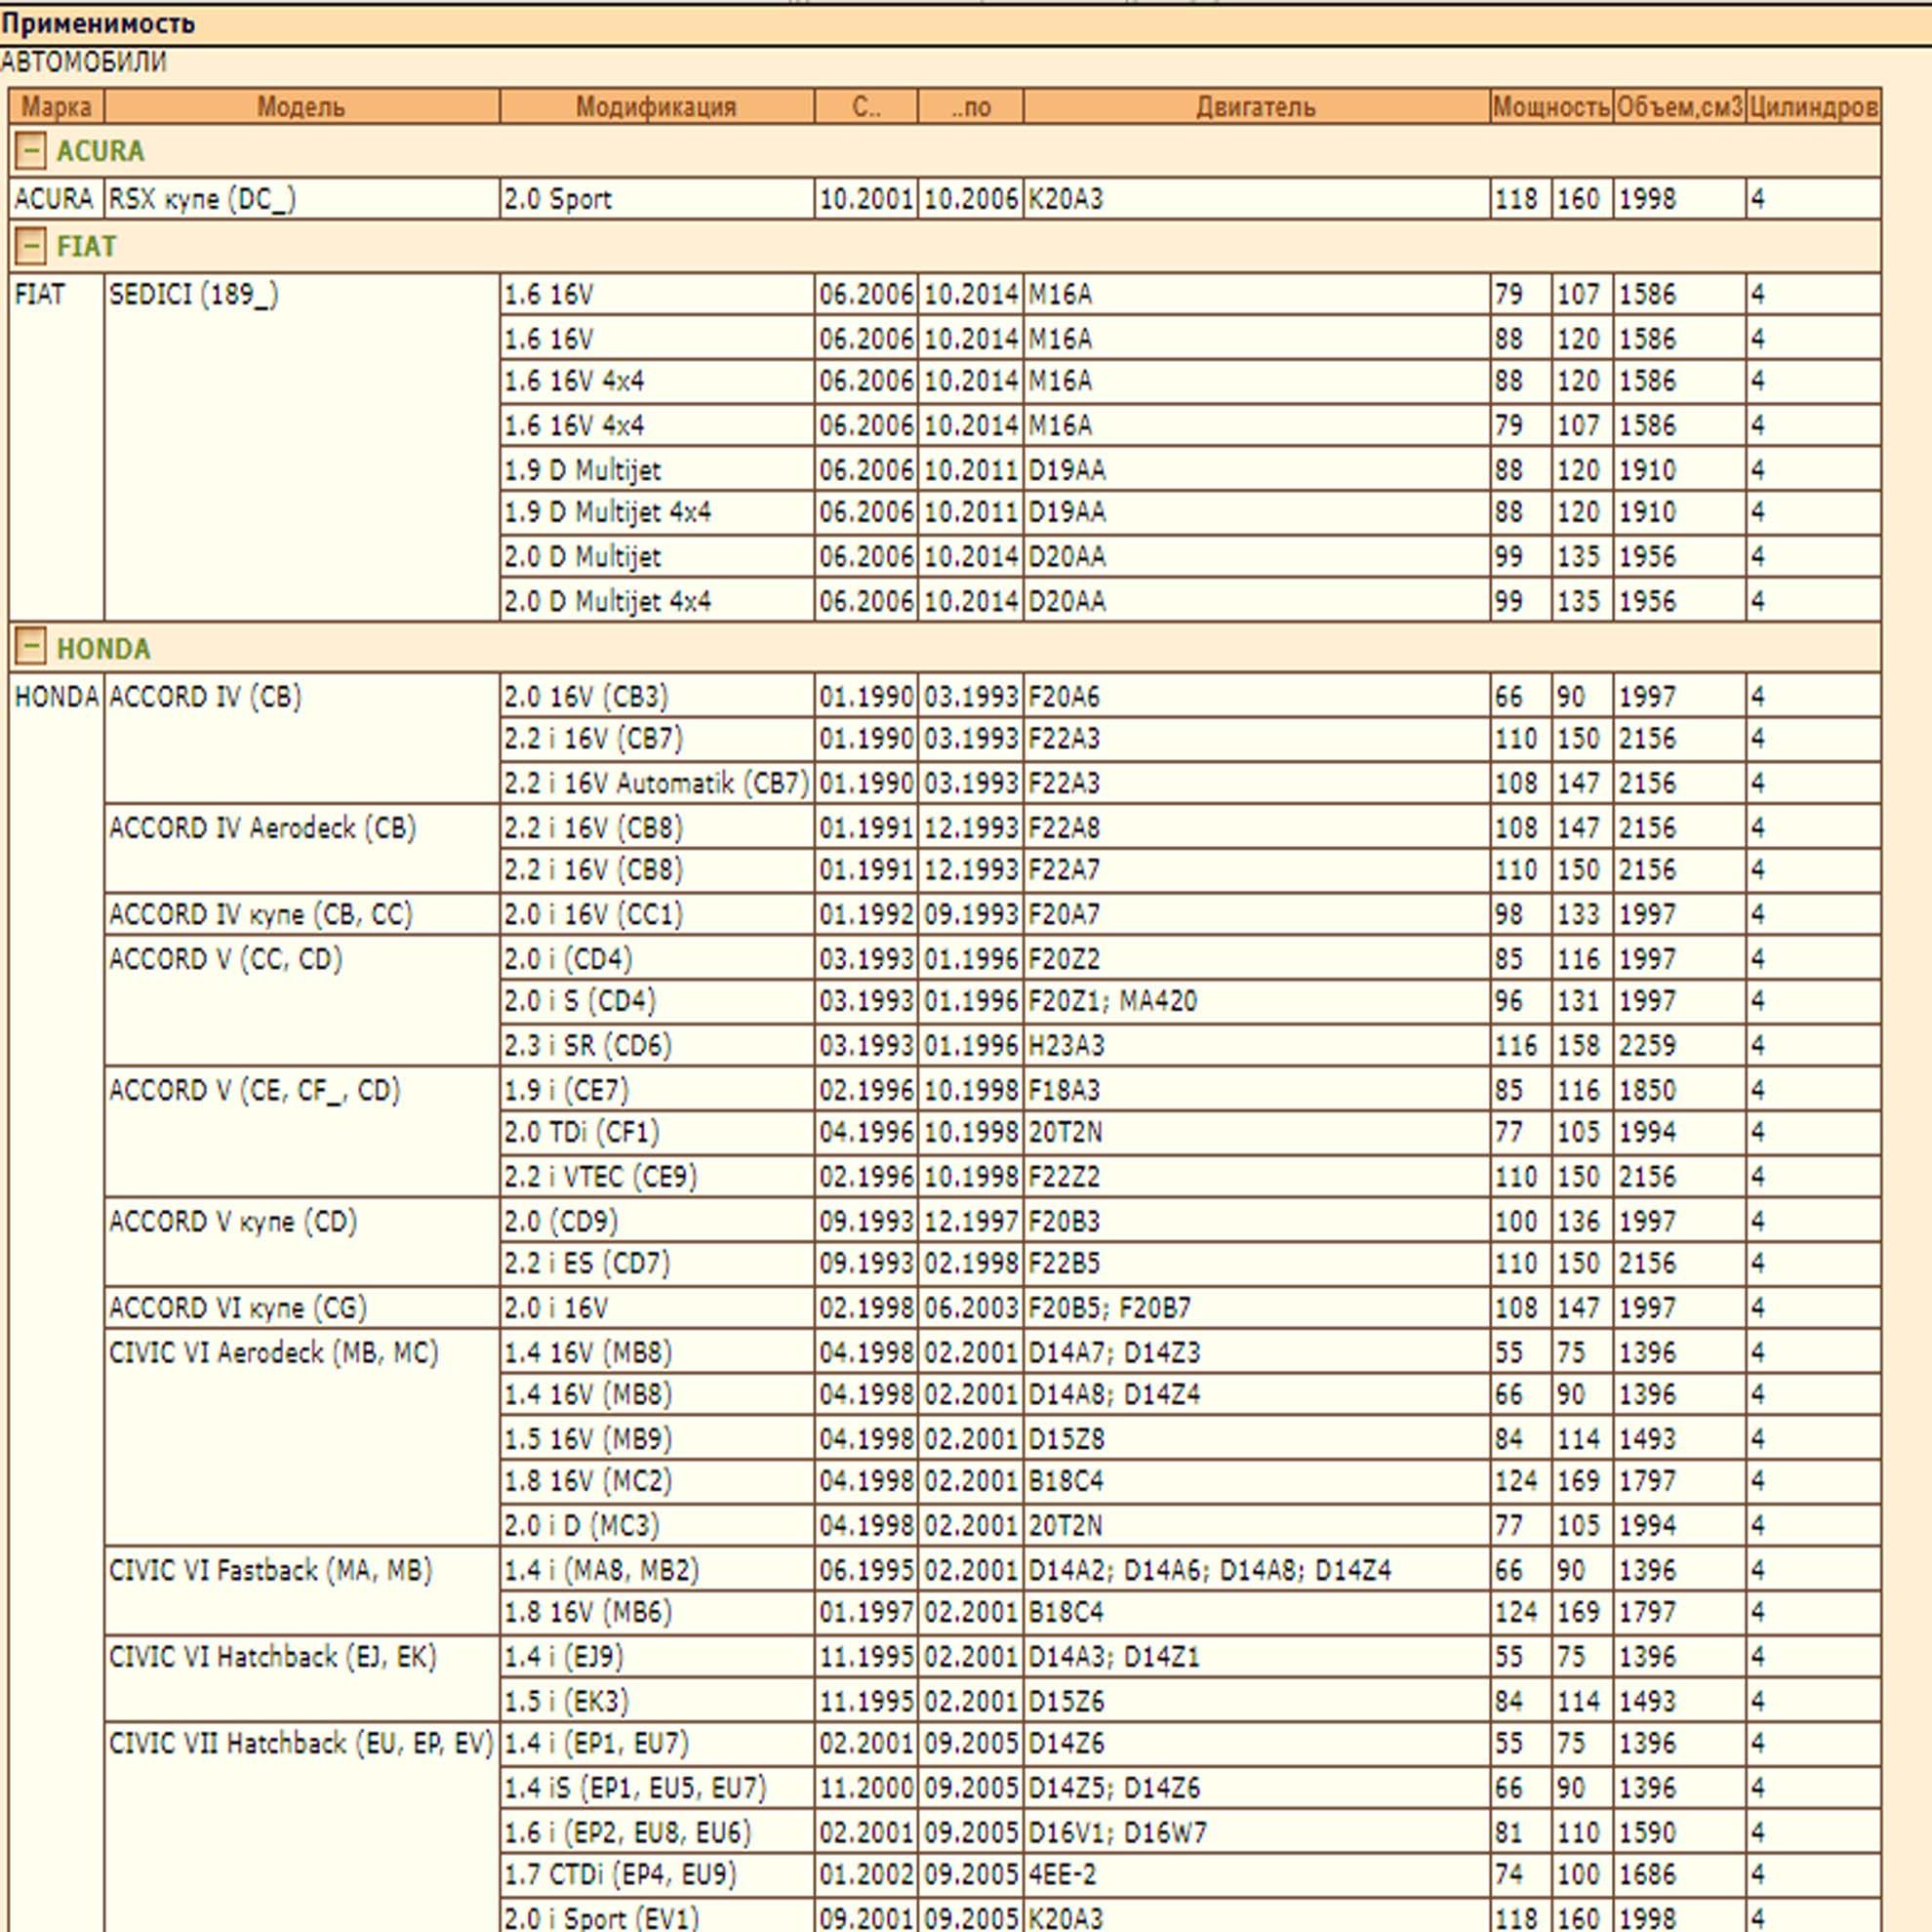Select the '2.0 Sport' modification cell
The image size is (1932, 1932).
[656, 199]
